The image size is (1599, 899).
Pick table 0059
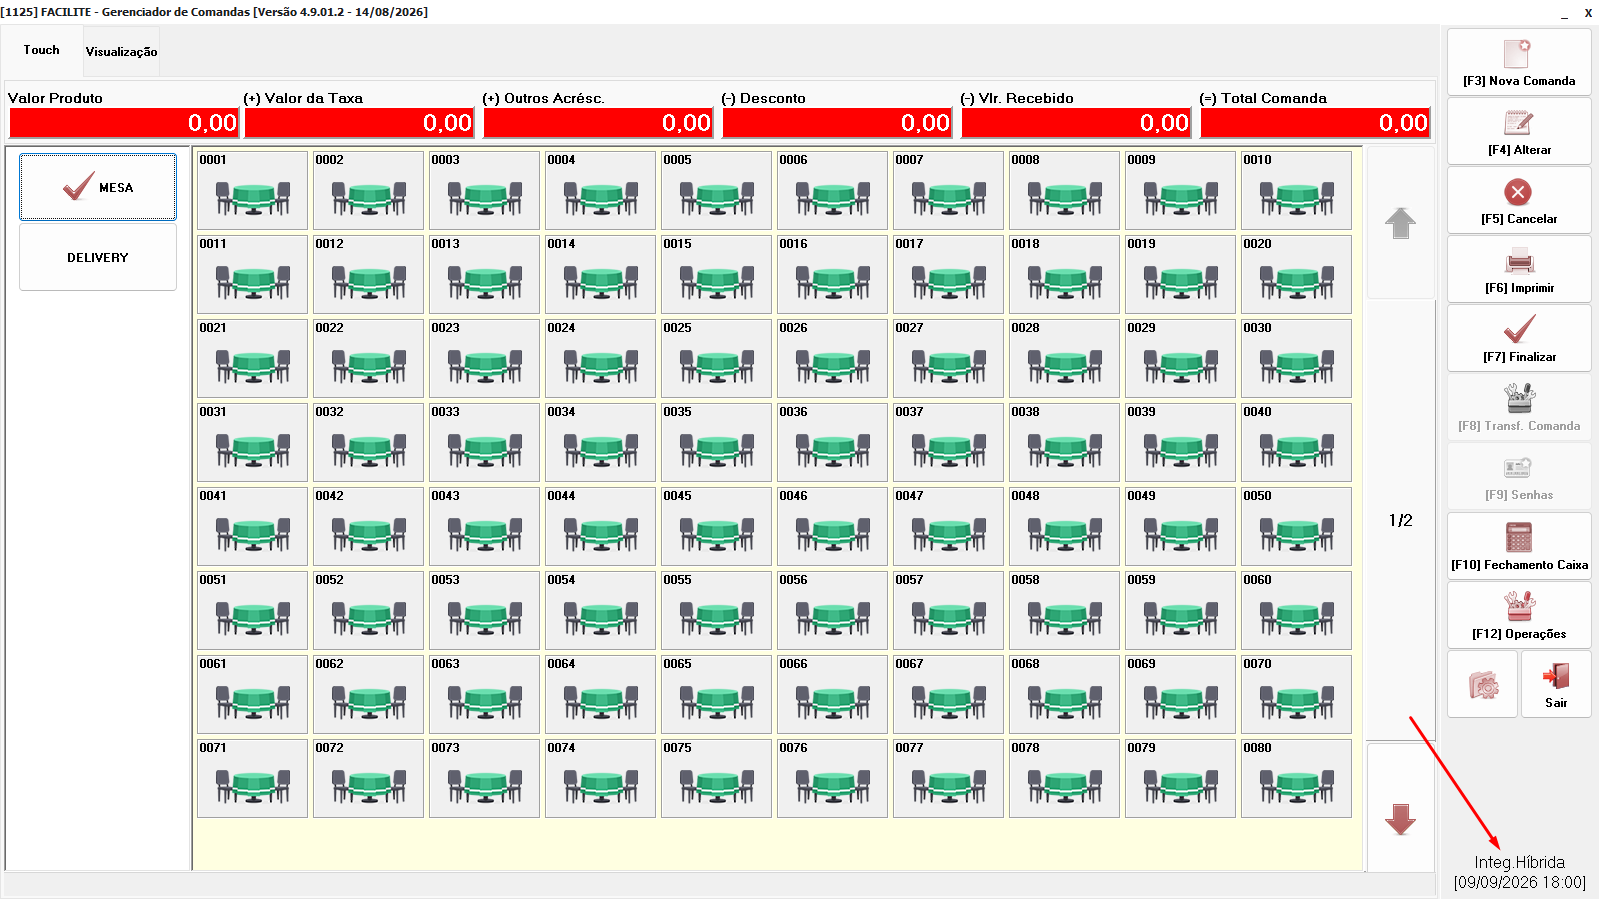(1180, 610)
